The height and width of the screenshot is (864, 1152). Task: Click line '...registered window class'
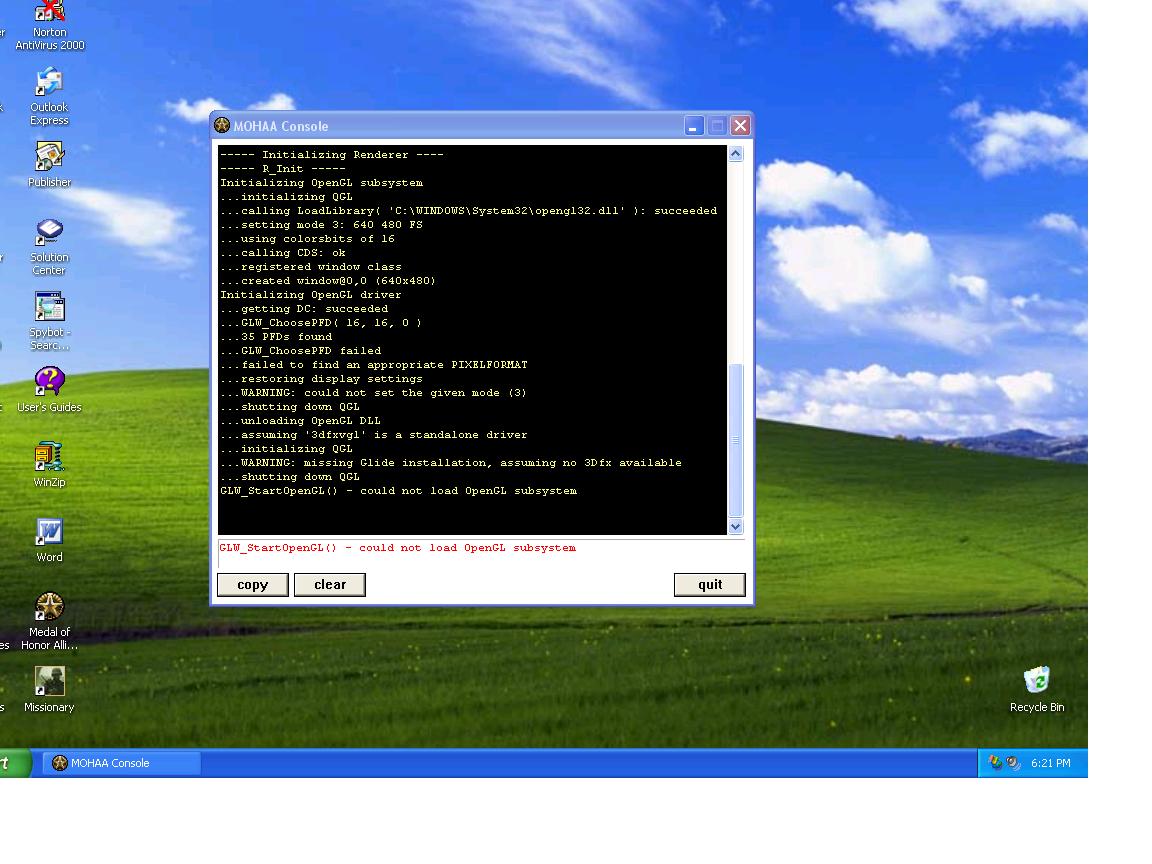point(311,267)
